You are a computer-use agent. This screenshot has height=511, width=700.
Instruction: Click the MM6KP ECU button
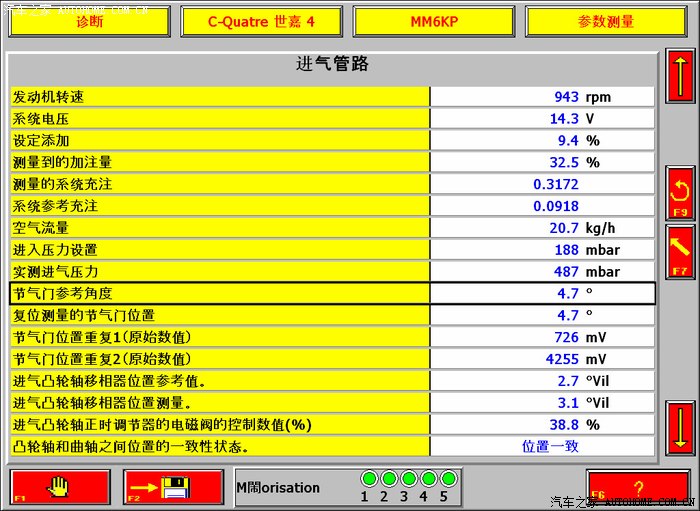pos(434,21)
